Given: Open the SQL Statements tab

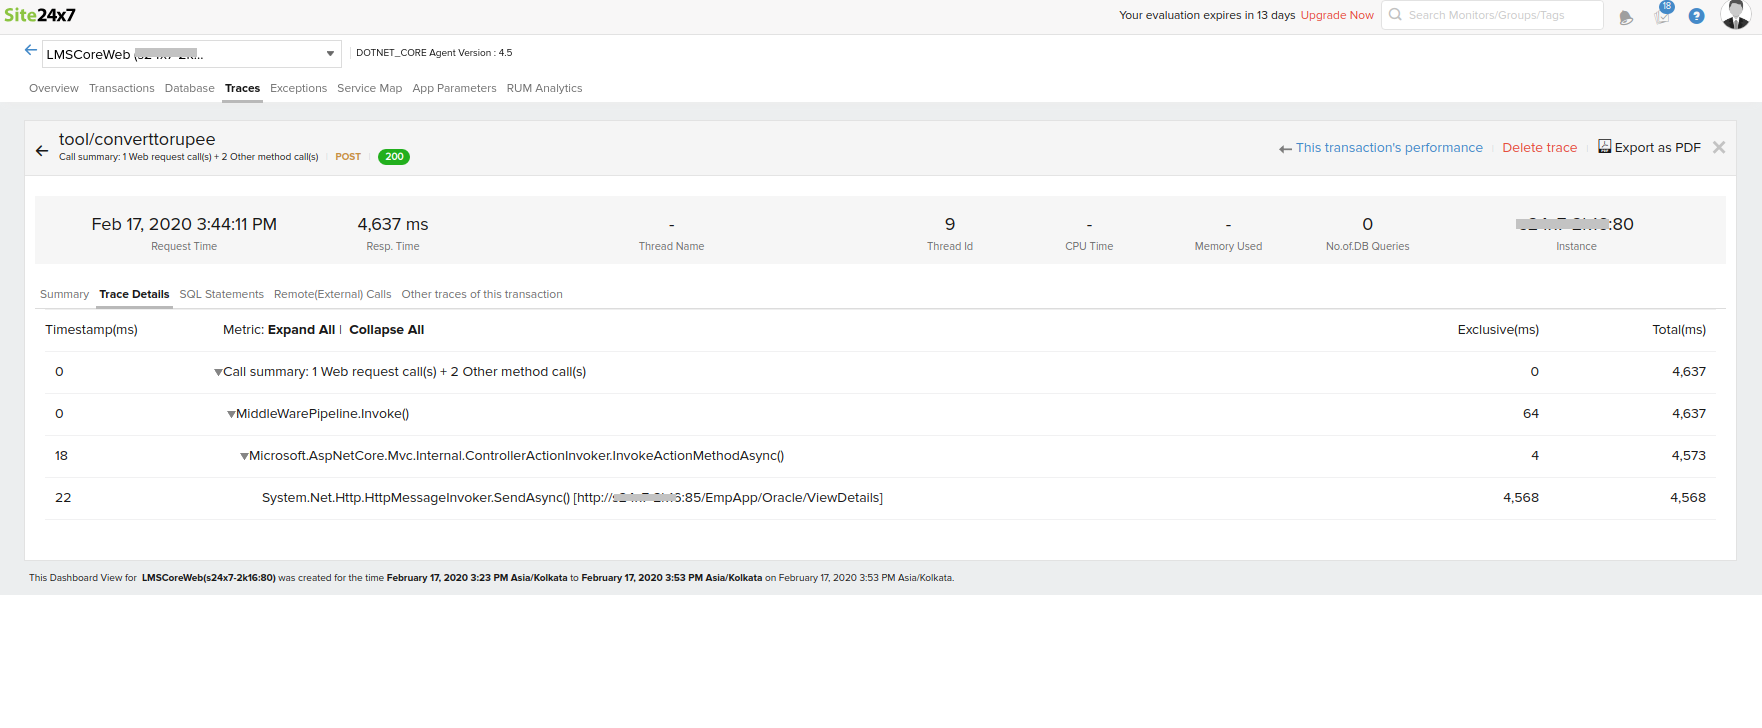Looking at the screenshot, I should [221, 294].
